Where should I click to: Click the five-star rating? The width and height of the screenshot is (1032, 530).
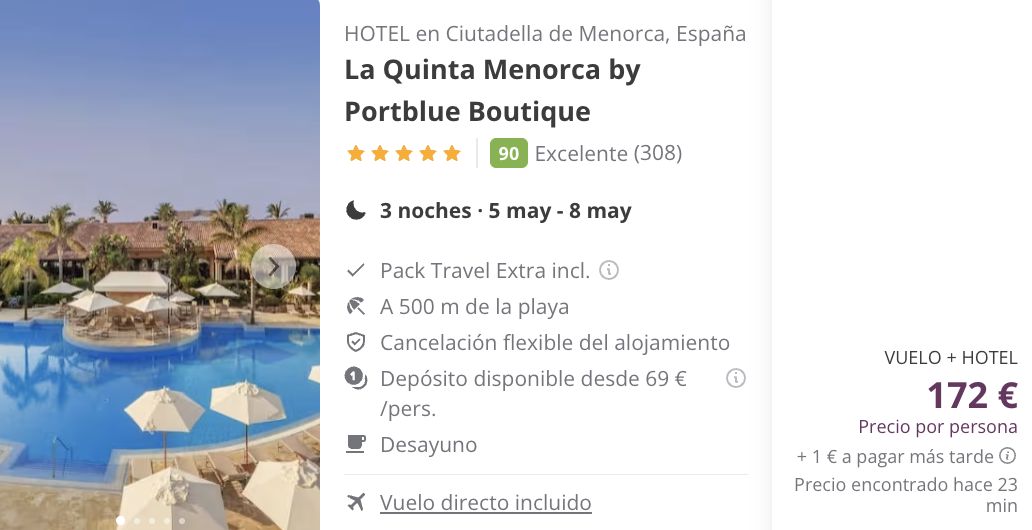403,153
